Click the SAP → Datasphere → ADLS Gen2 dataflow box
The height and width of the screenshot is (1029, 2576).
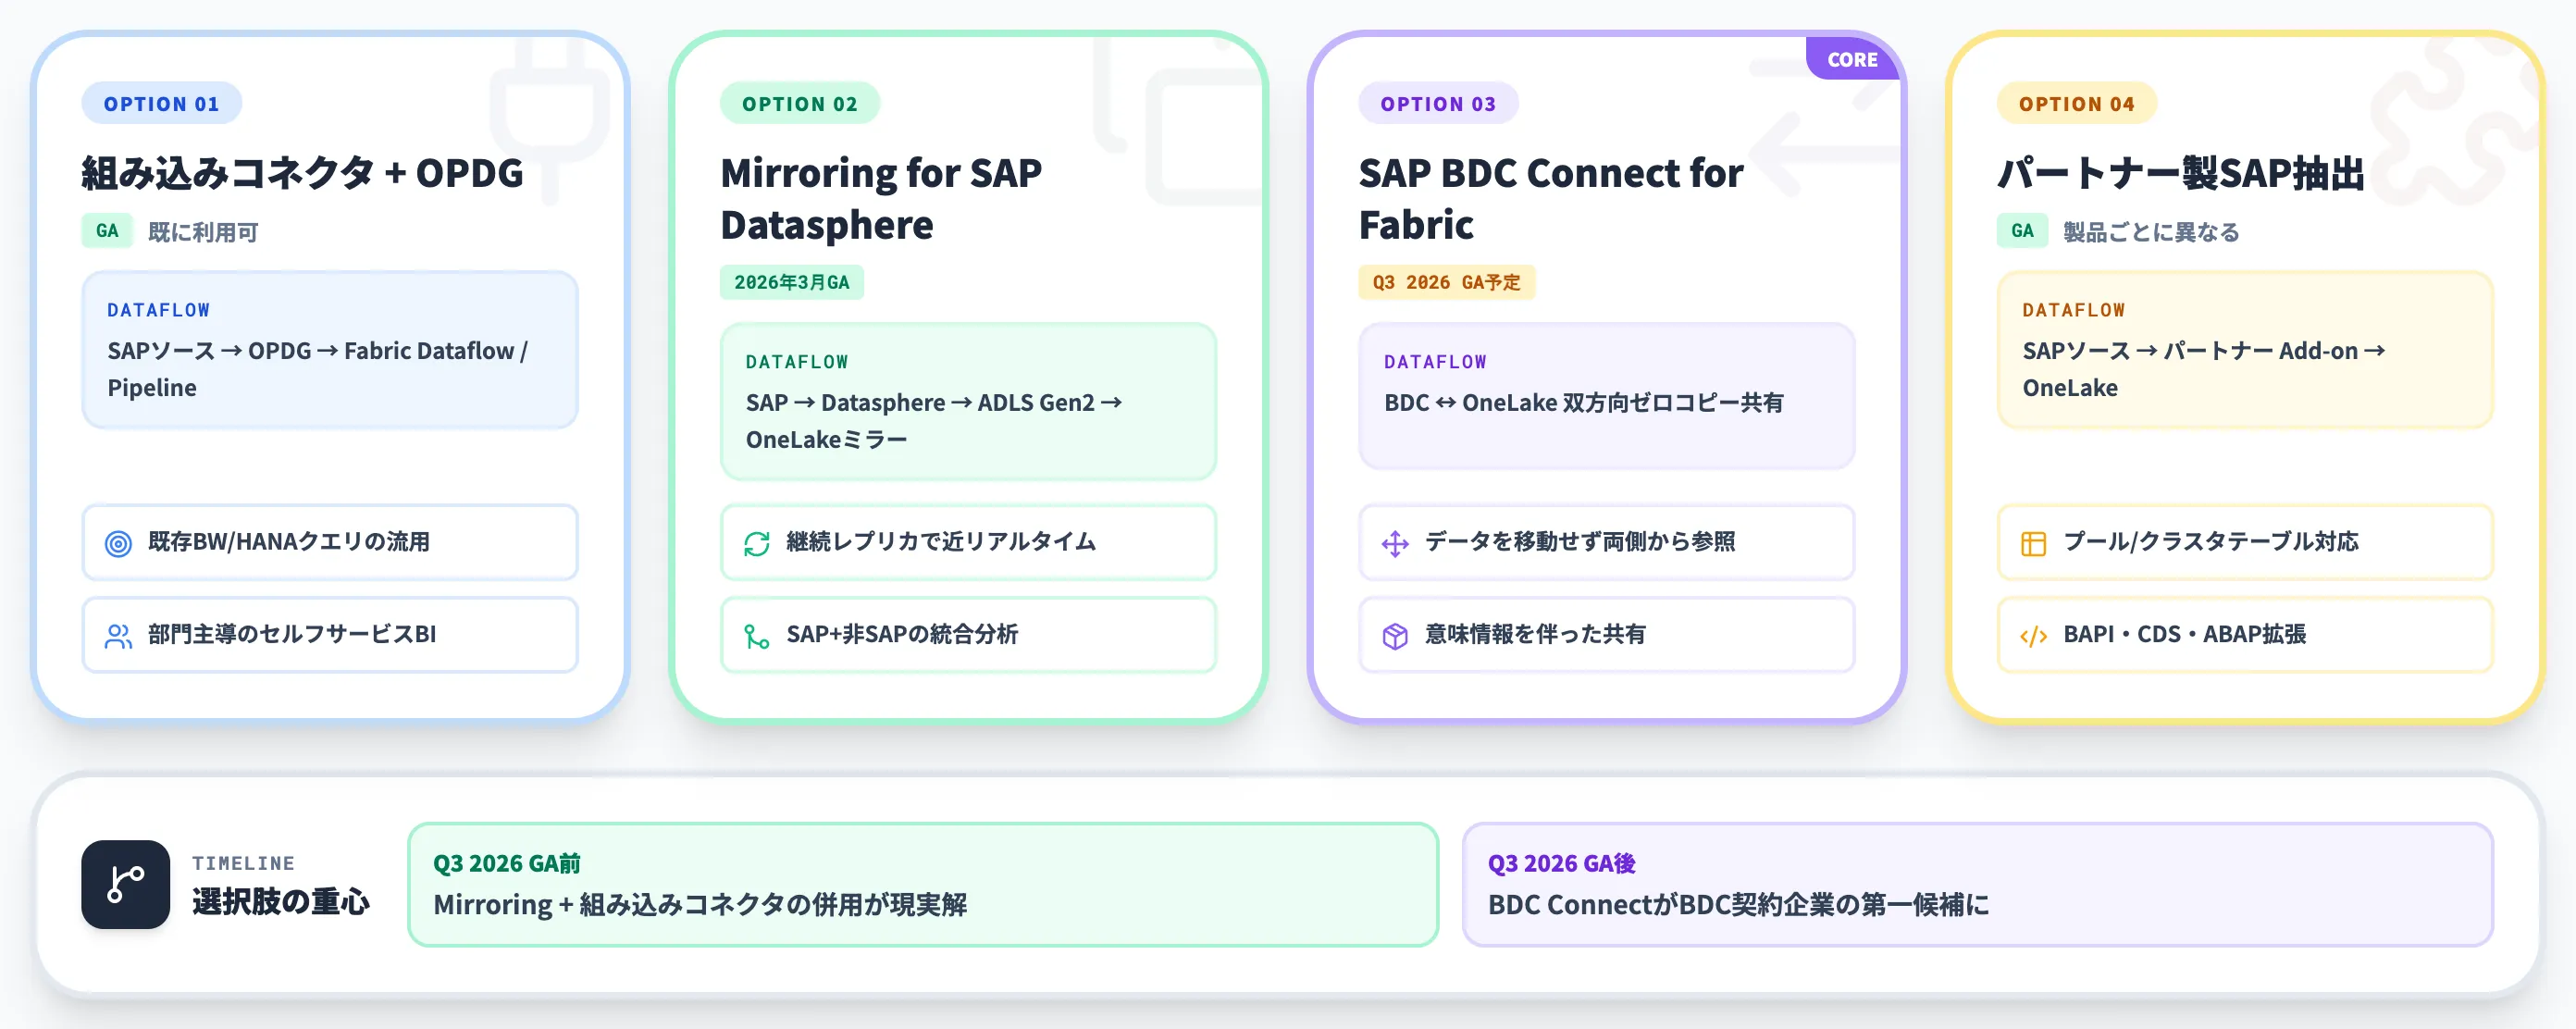(x=968, y=401)
